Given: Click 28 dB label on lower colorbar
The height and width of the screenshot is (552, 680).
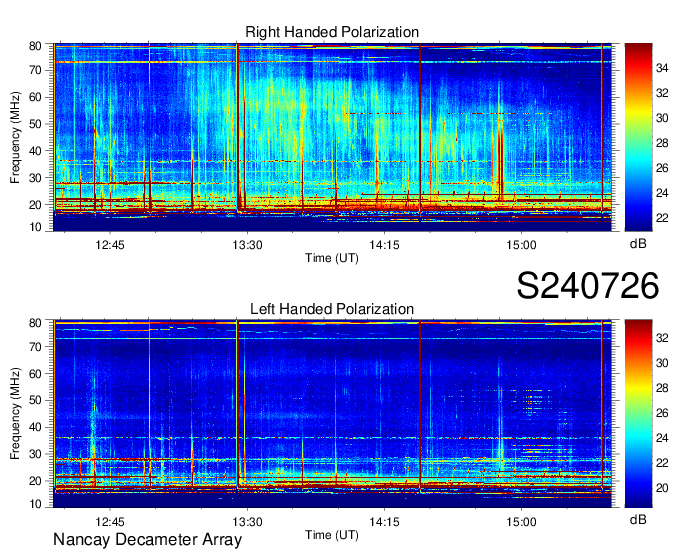Looking at the screenshot, I should [662, 388].
